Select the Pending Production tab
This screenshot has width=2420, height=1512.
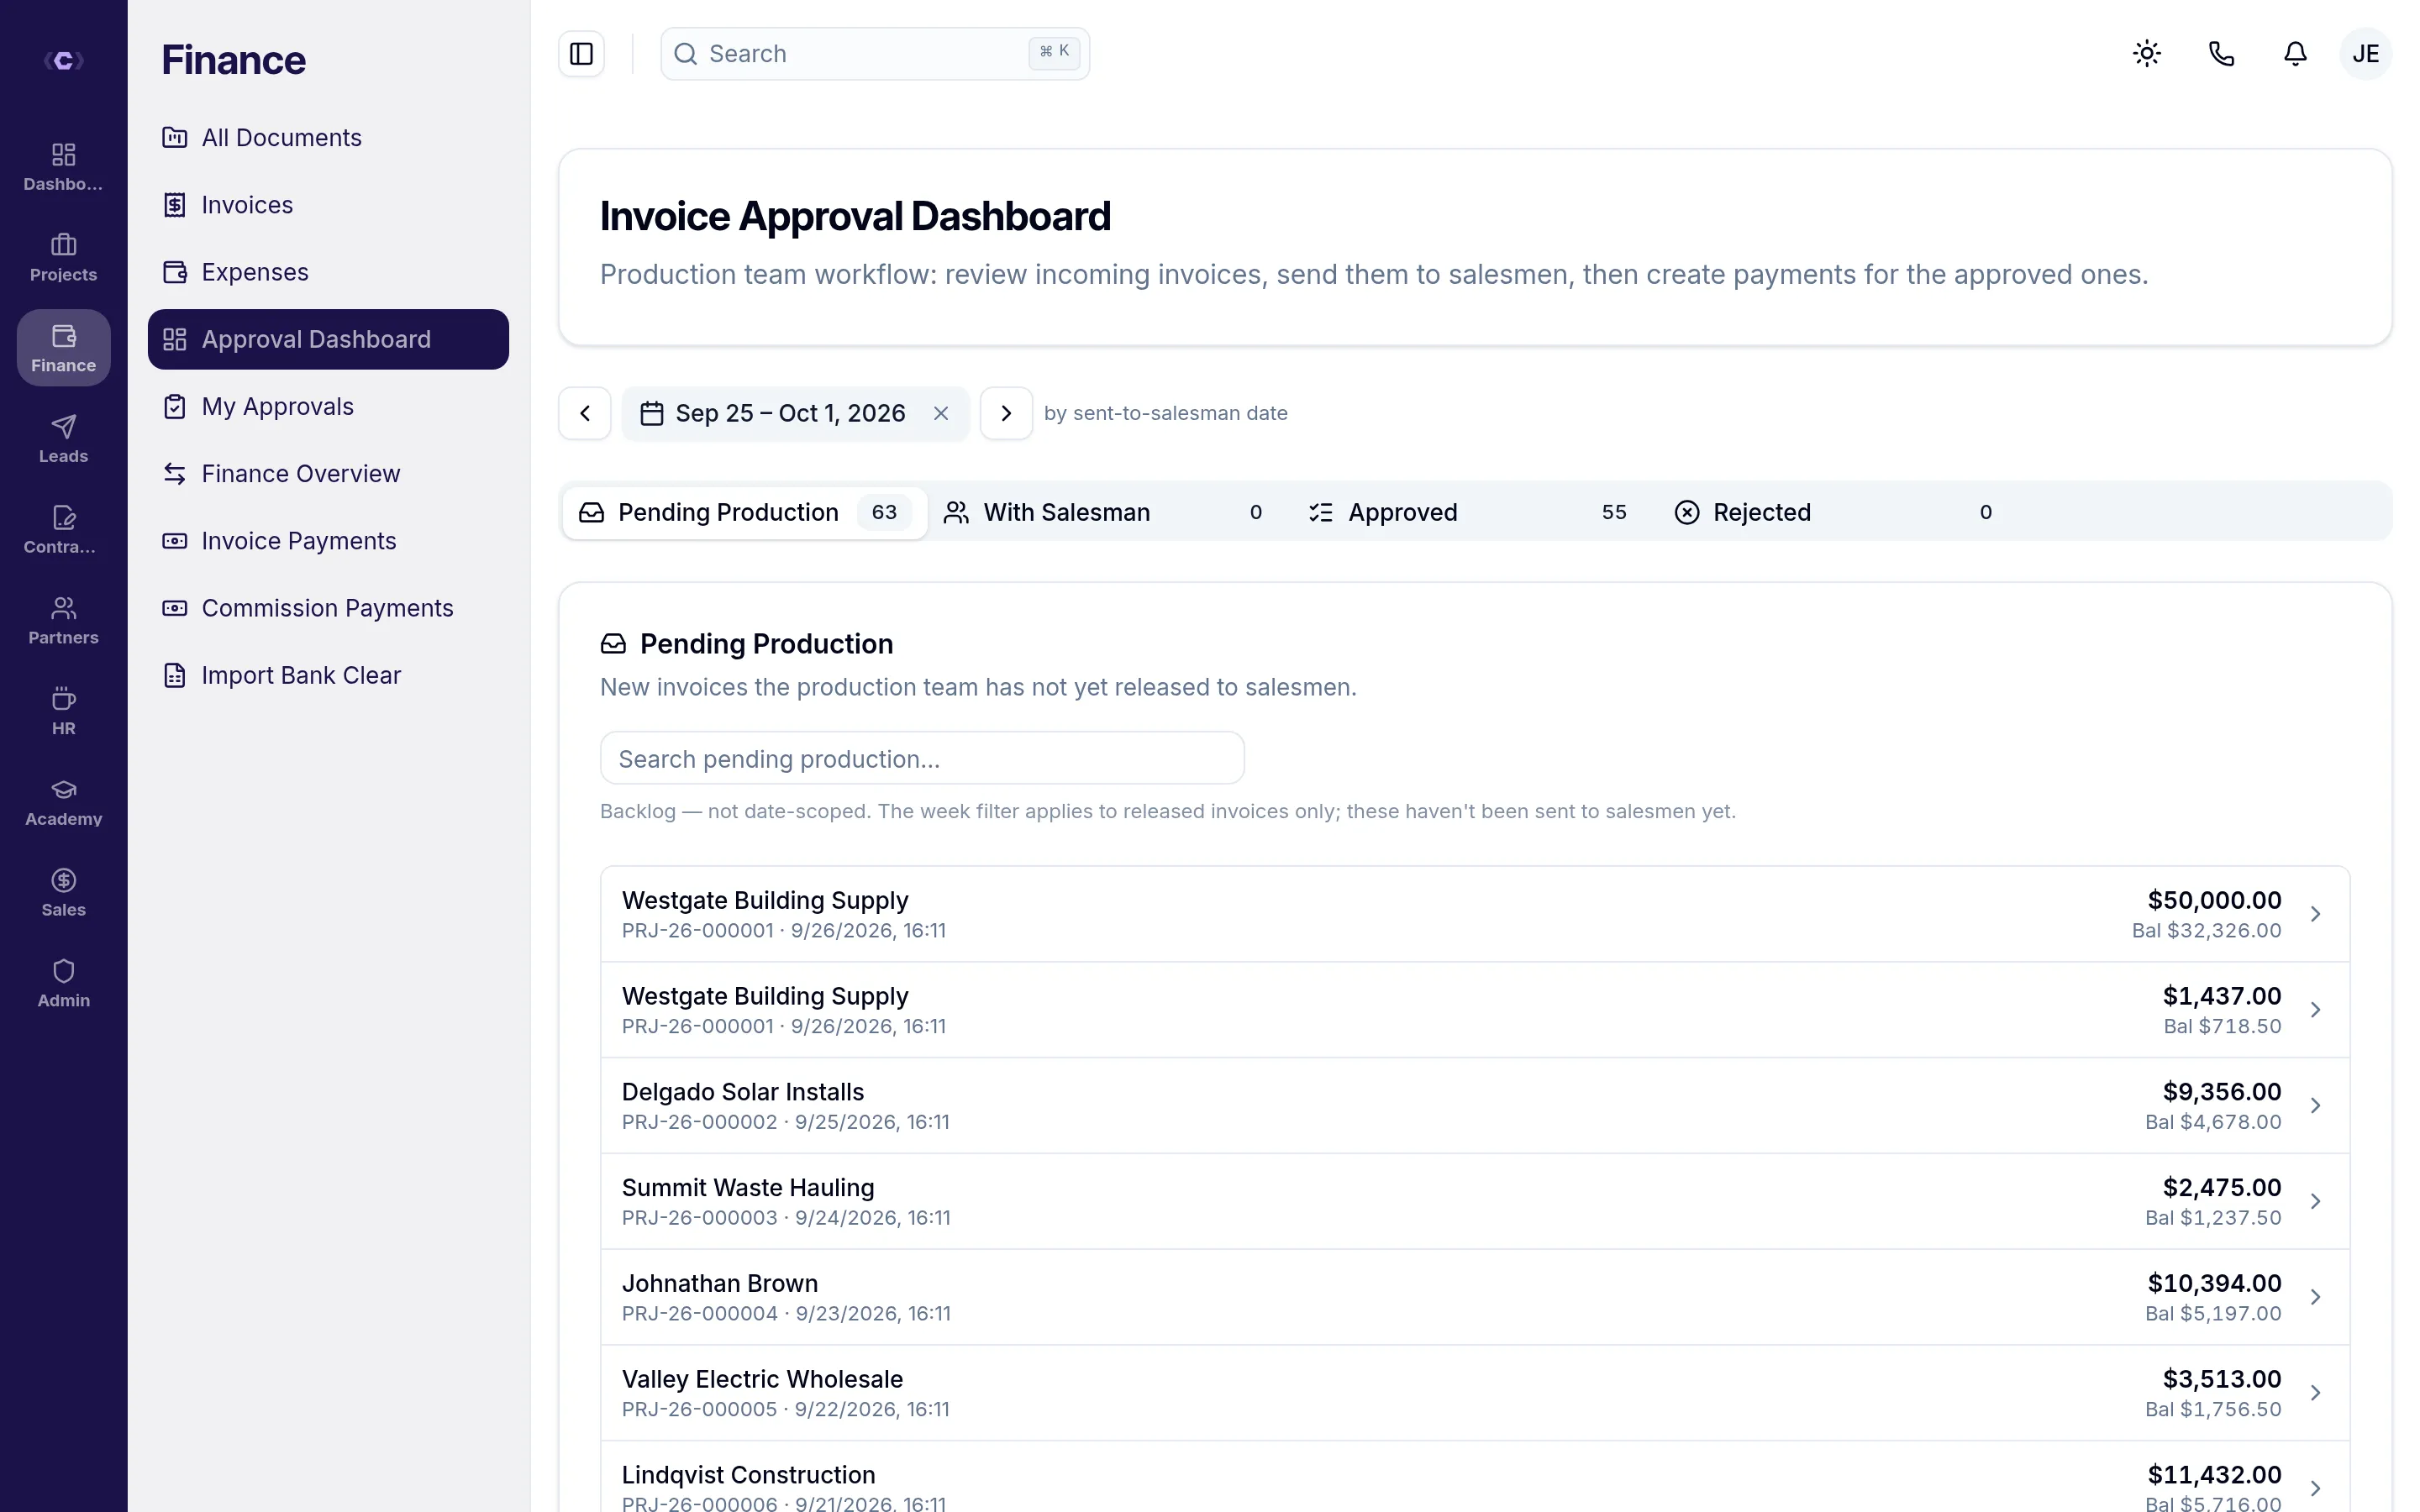[x=745, y=512]
